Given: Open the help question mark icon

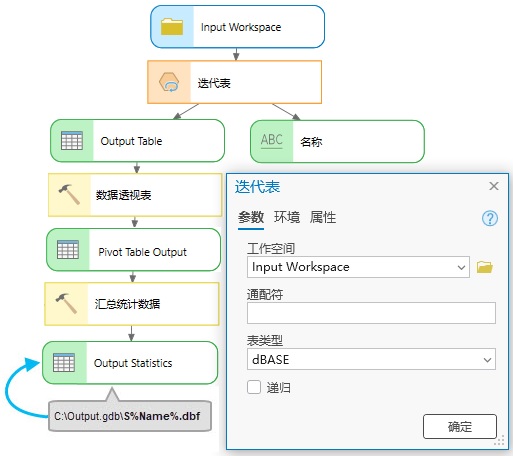Looking at the screenshot, I should pyautogui.click(x=490, y=218).
